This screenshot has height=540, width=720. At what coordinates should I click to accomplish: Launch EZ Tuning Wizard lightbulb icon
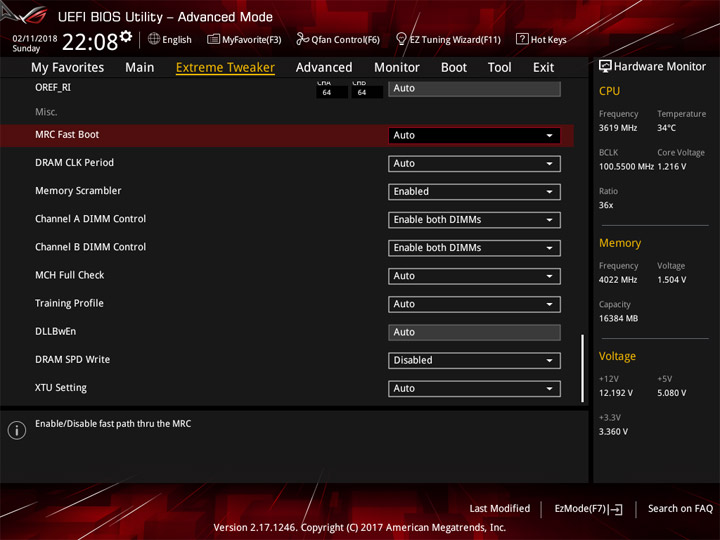pos(401,39)
